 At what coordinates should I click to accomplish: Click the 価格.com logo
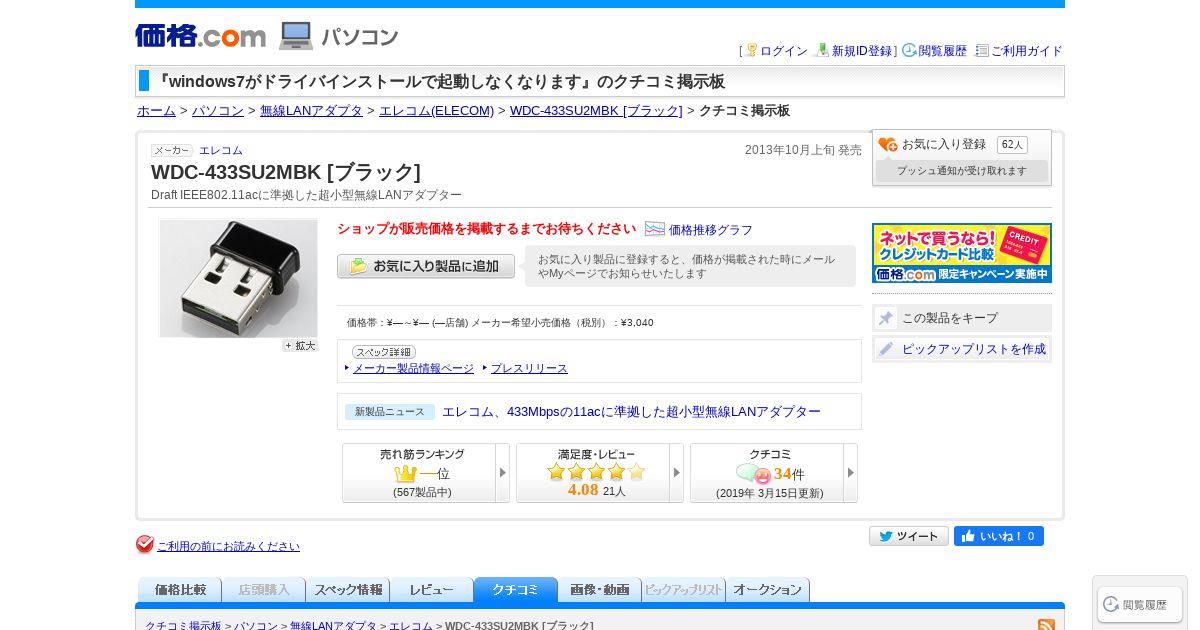click(201, 36)
